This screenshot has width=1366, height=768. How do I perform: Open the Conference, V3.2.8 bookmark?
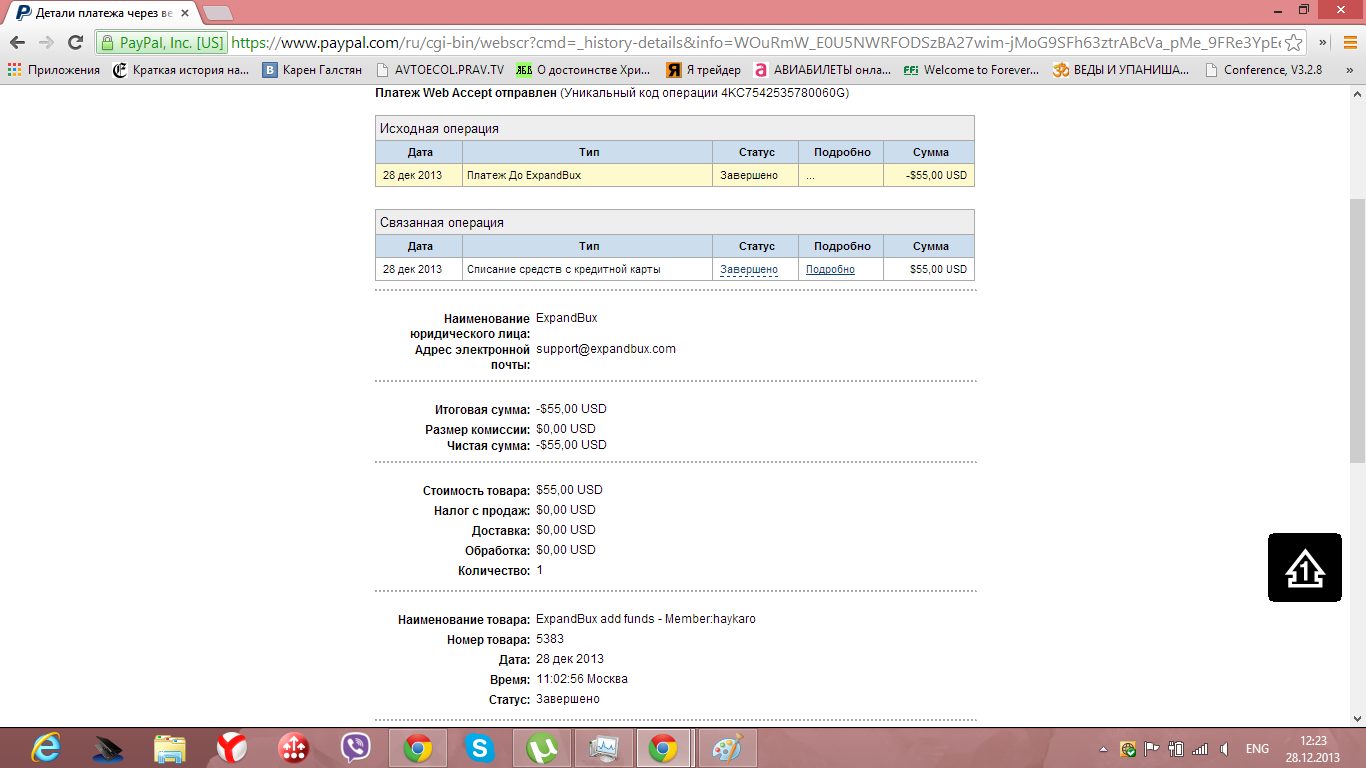click(1264, 70)
